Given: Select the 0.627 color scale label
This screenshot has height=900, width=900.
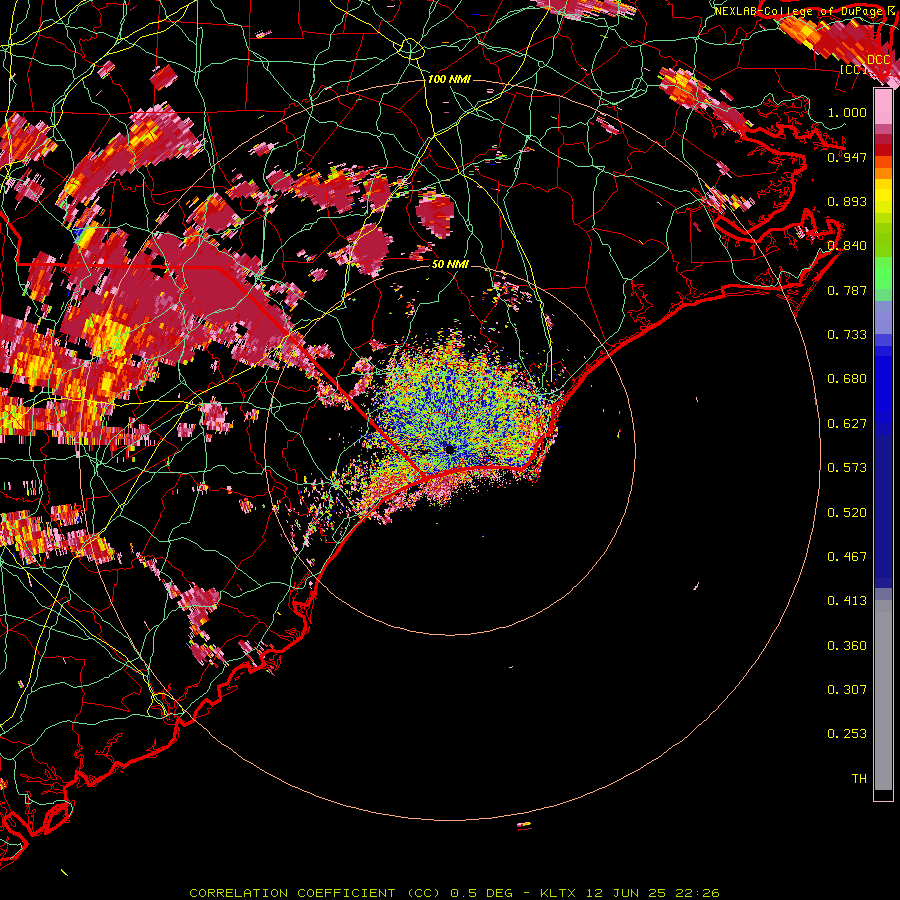Looking at the screenshot, I should click(847, 424).
